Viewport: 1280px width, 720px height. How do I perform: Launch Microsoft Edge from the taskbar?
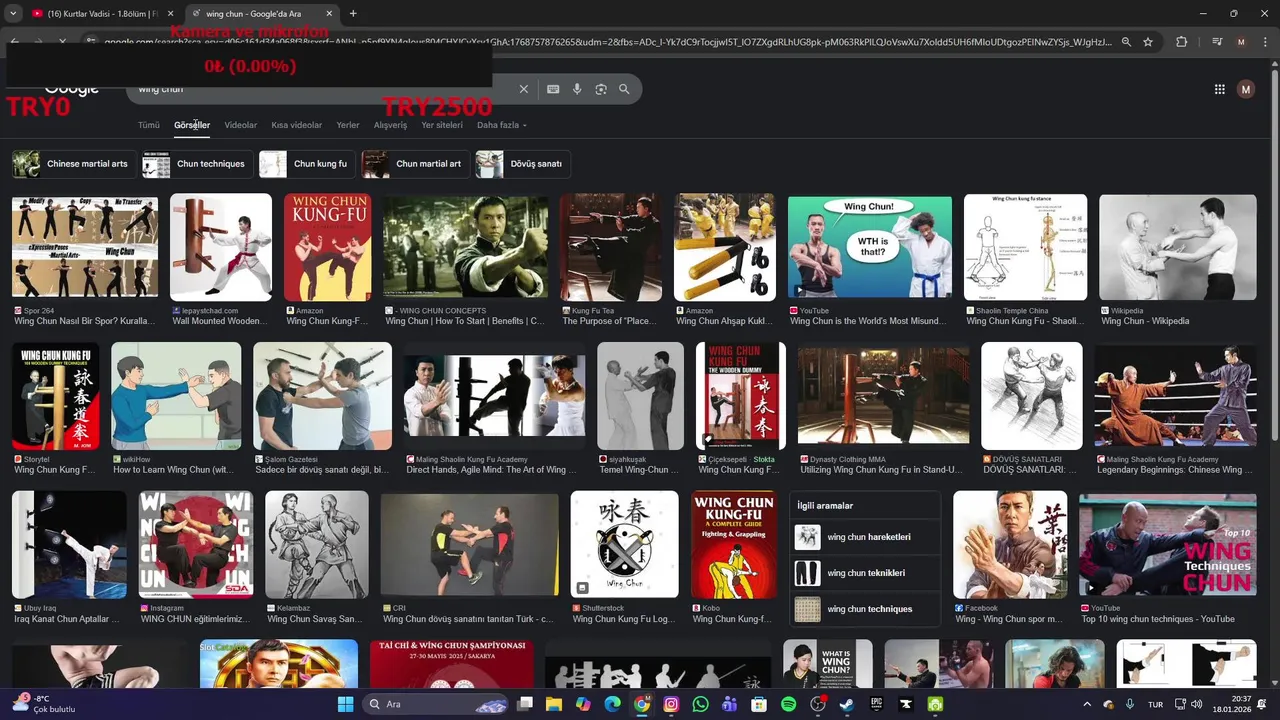612,704
